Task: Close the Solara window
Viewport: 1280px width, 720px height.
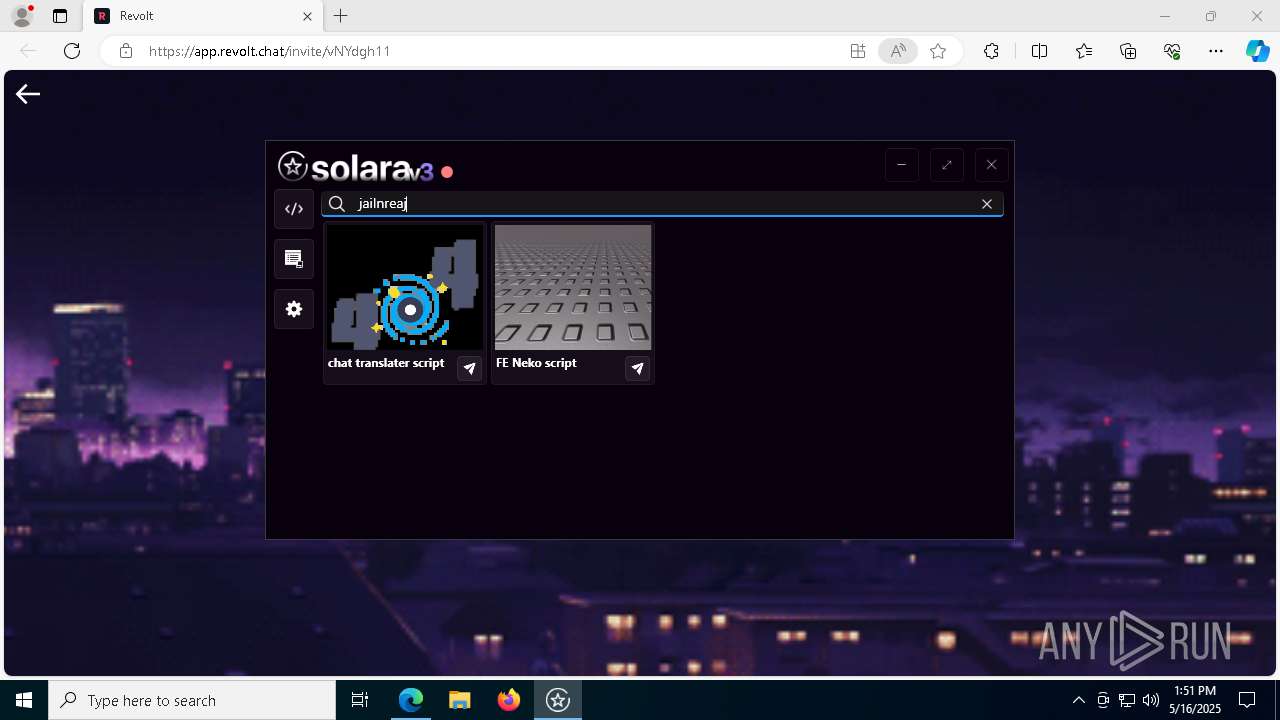Action: (992, 165)
